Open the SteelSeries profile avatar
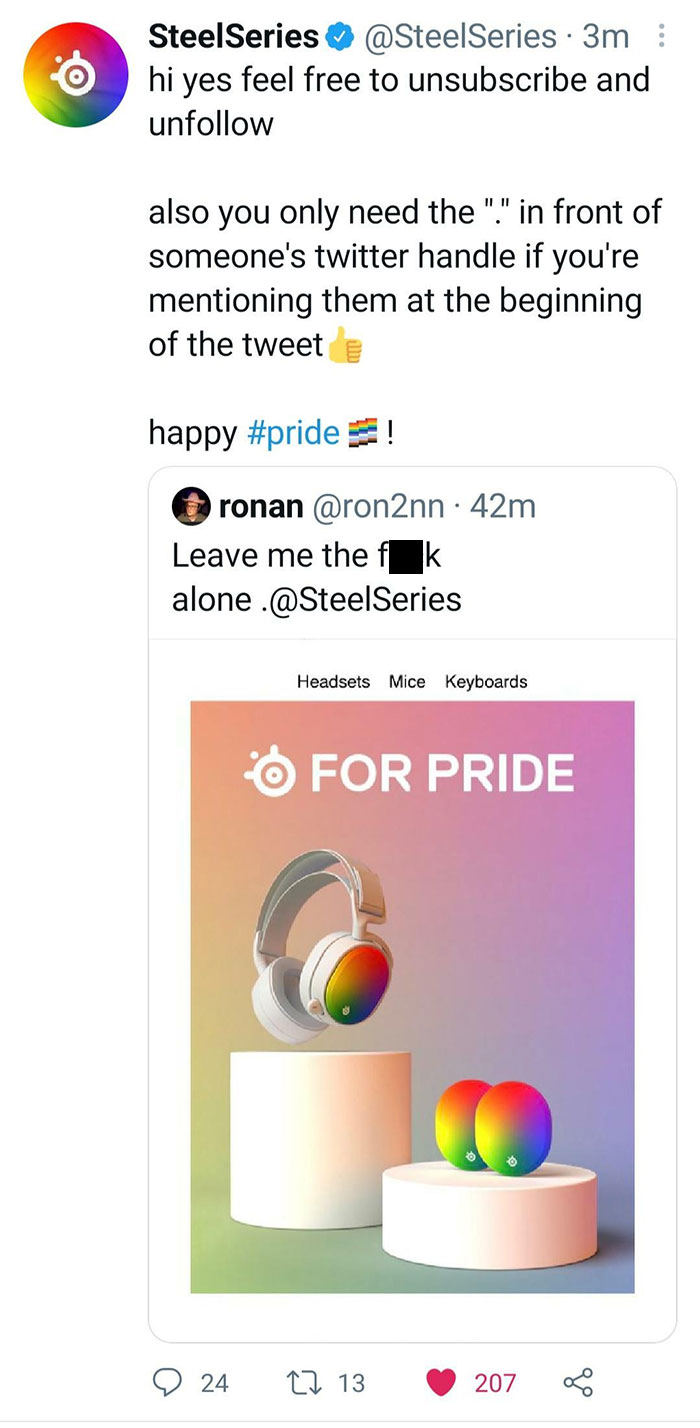 coord(77,77)
